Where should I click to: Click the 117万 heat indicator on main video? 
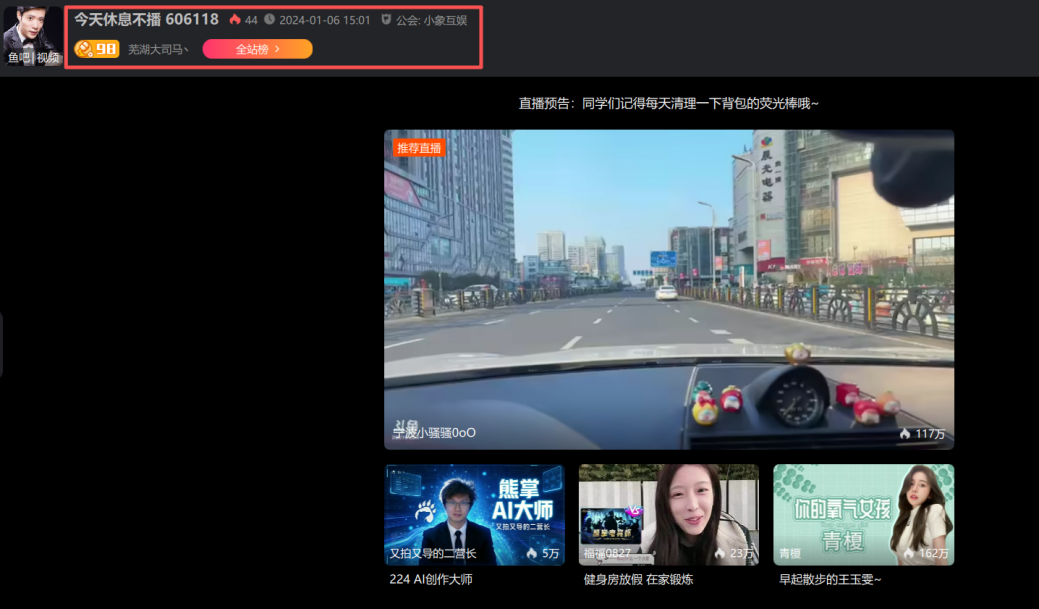pos(922,434)
